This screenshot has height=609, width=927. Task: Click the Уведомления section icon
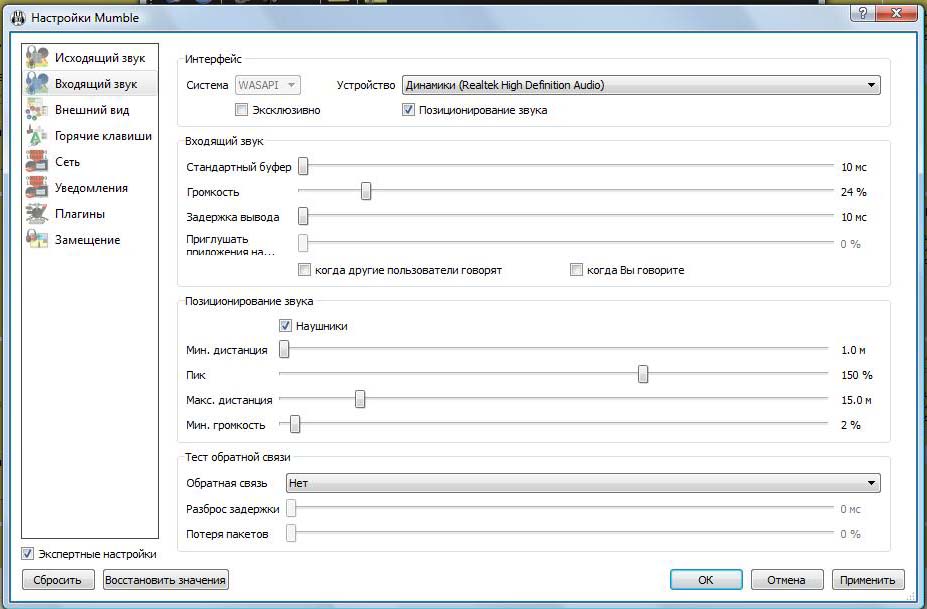pyautogui.click(x=37, y=188)
